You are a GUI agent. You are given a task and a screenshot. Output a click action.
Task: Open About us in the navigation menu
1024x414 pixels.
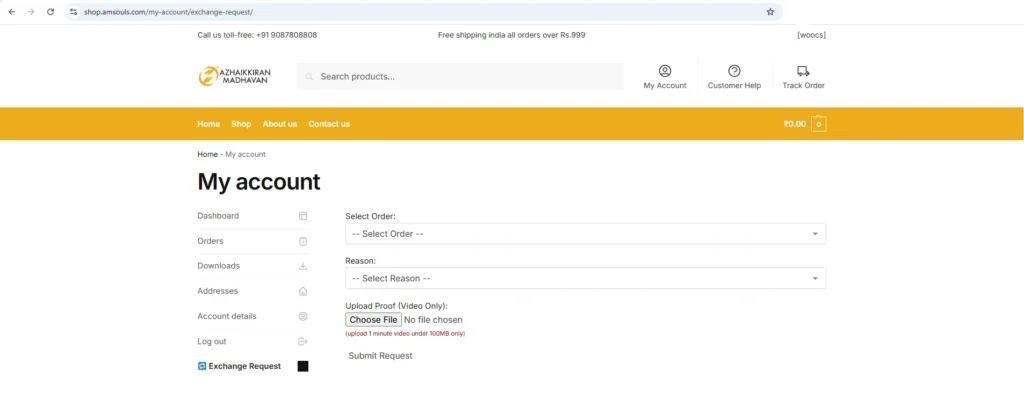(x=279, y=124)
